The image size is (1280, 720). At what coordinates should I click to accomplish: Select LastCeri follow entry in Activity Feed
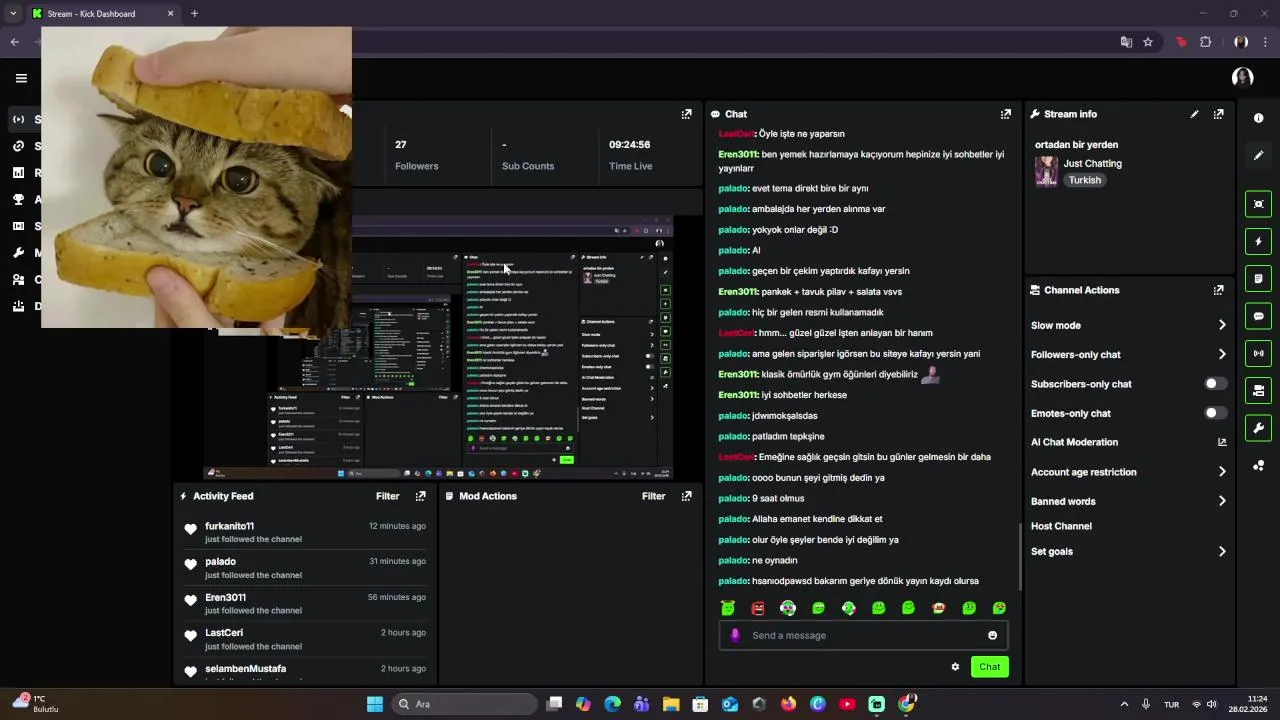[305, 639]
